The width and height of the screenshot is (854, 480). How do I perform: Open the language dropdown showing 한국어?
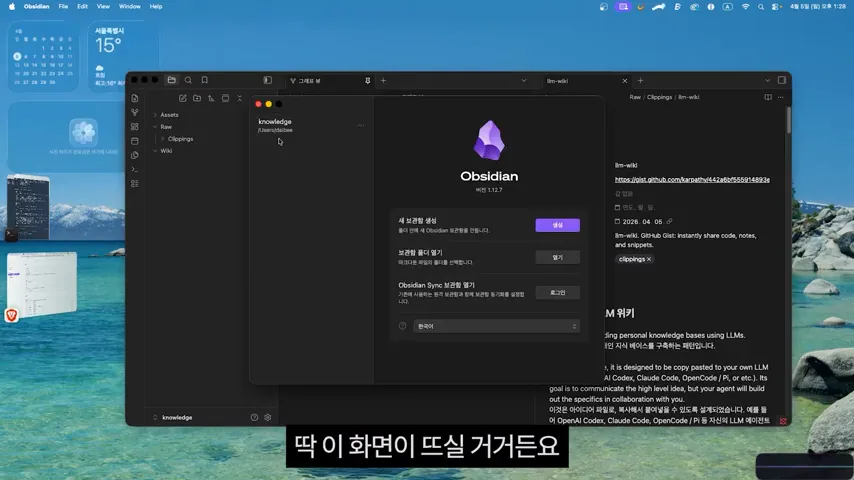coord(496,326)
